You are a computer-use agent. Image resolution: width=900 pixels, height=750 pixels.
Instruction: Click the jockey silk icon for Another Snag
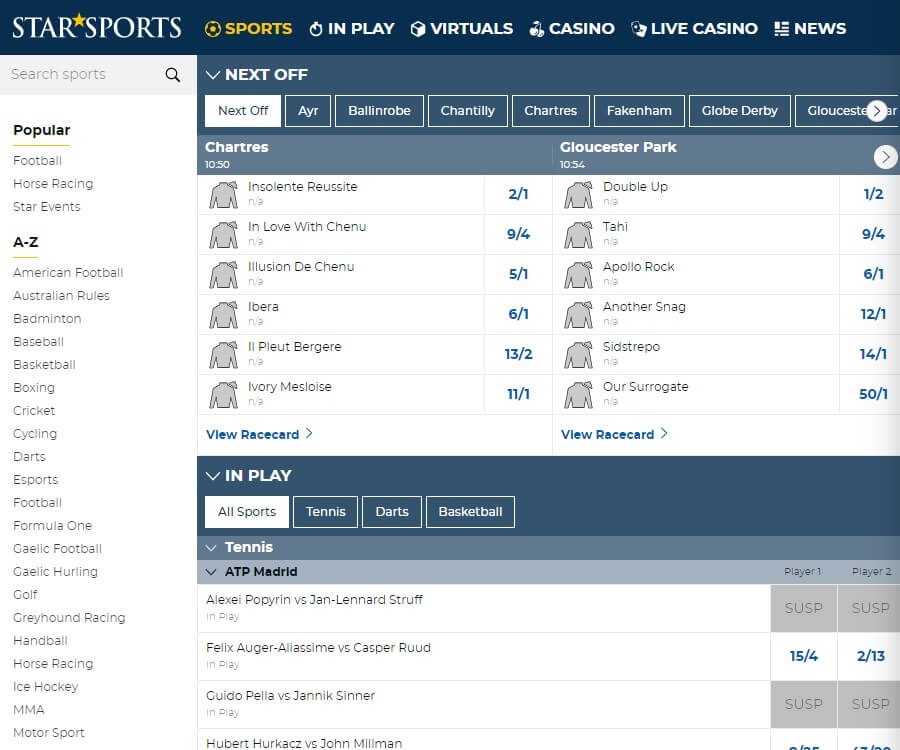click(x=579, y=314)
